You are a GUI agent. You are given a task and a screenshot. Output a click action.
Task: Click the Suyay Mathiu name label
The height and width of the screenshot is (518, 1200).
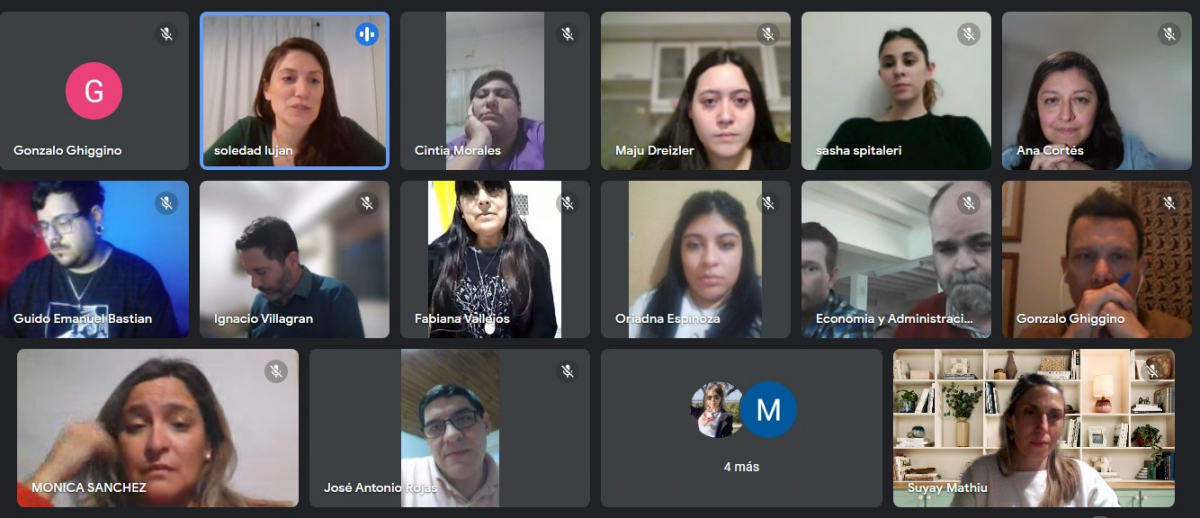point(947,488)
